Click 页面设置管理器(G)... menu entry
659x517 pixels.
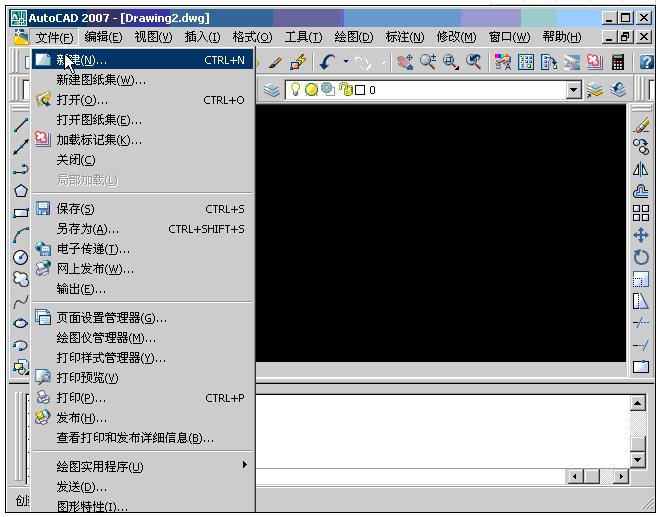tap(111, 318)
